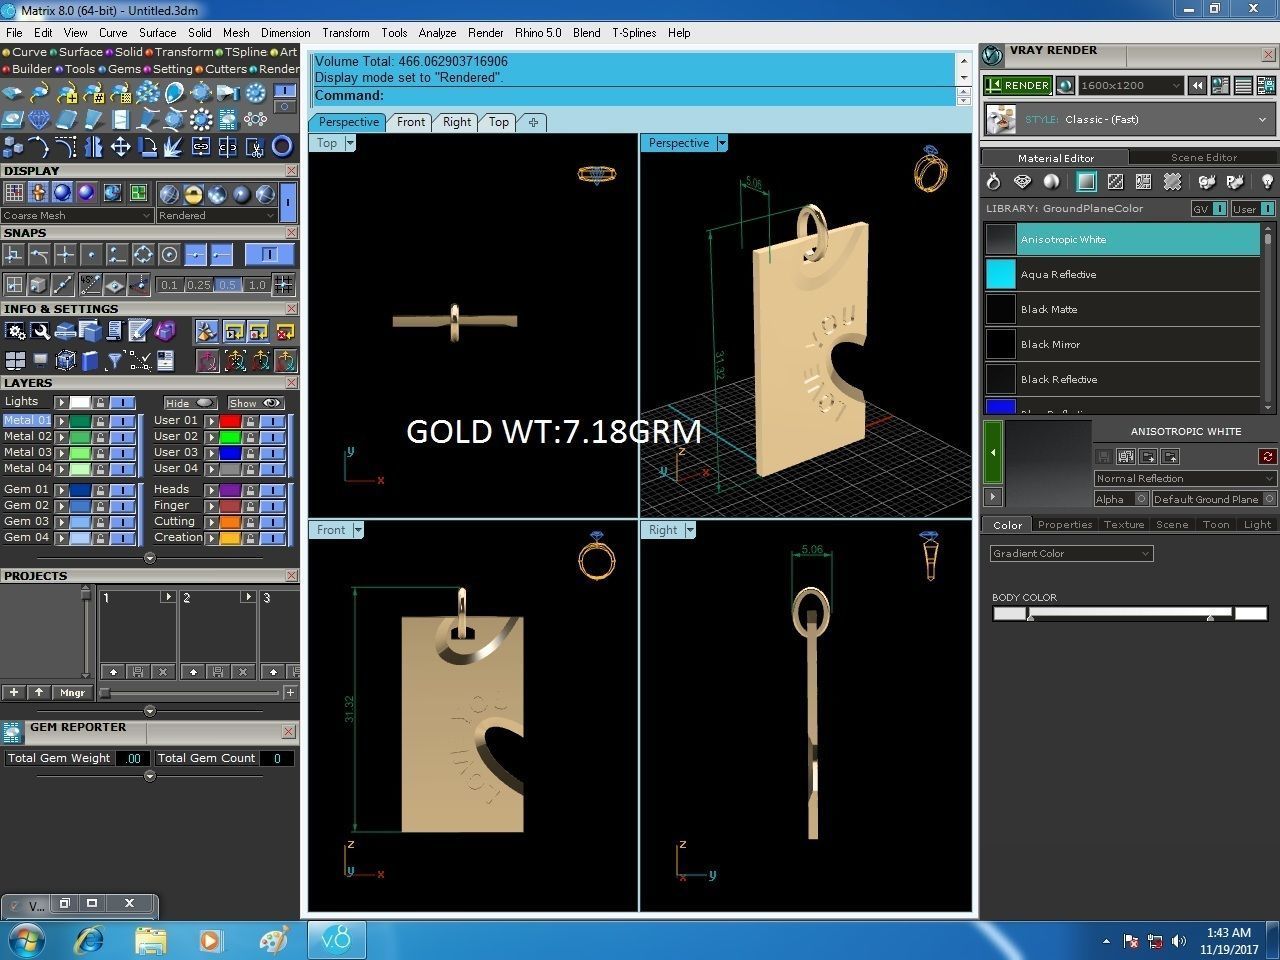Click the Hide layers button

pos(190,403)
